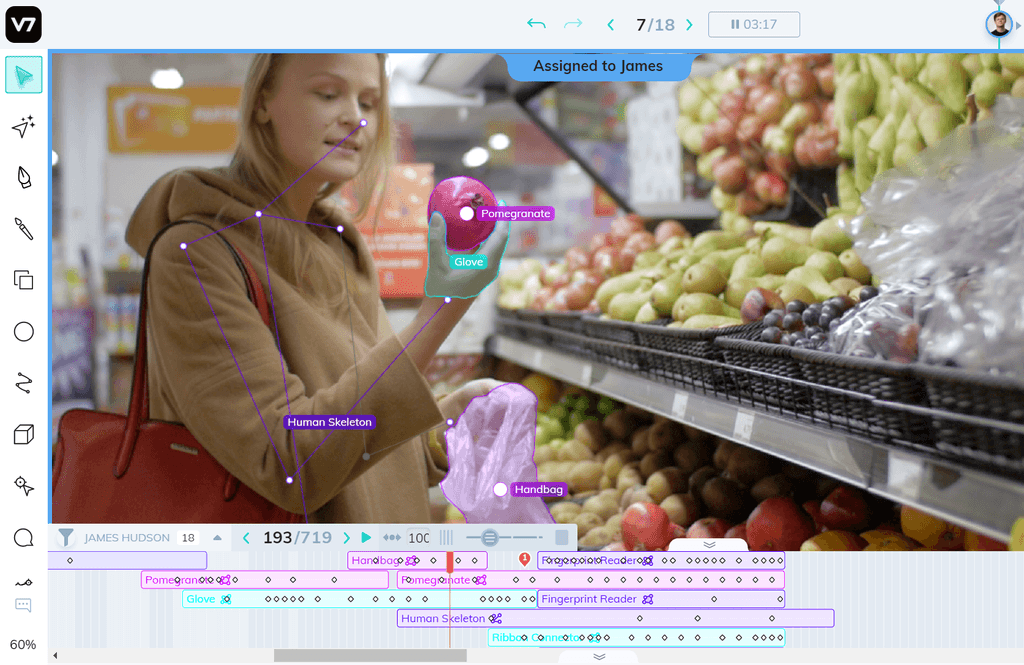
Task: Play the video timeline
Action: coord(366,537)
